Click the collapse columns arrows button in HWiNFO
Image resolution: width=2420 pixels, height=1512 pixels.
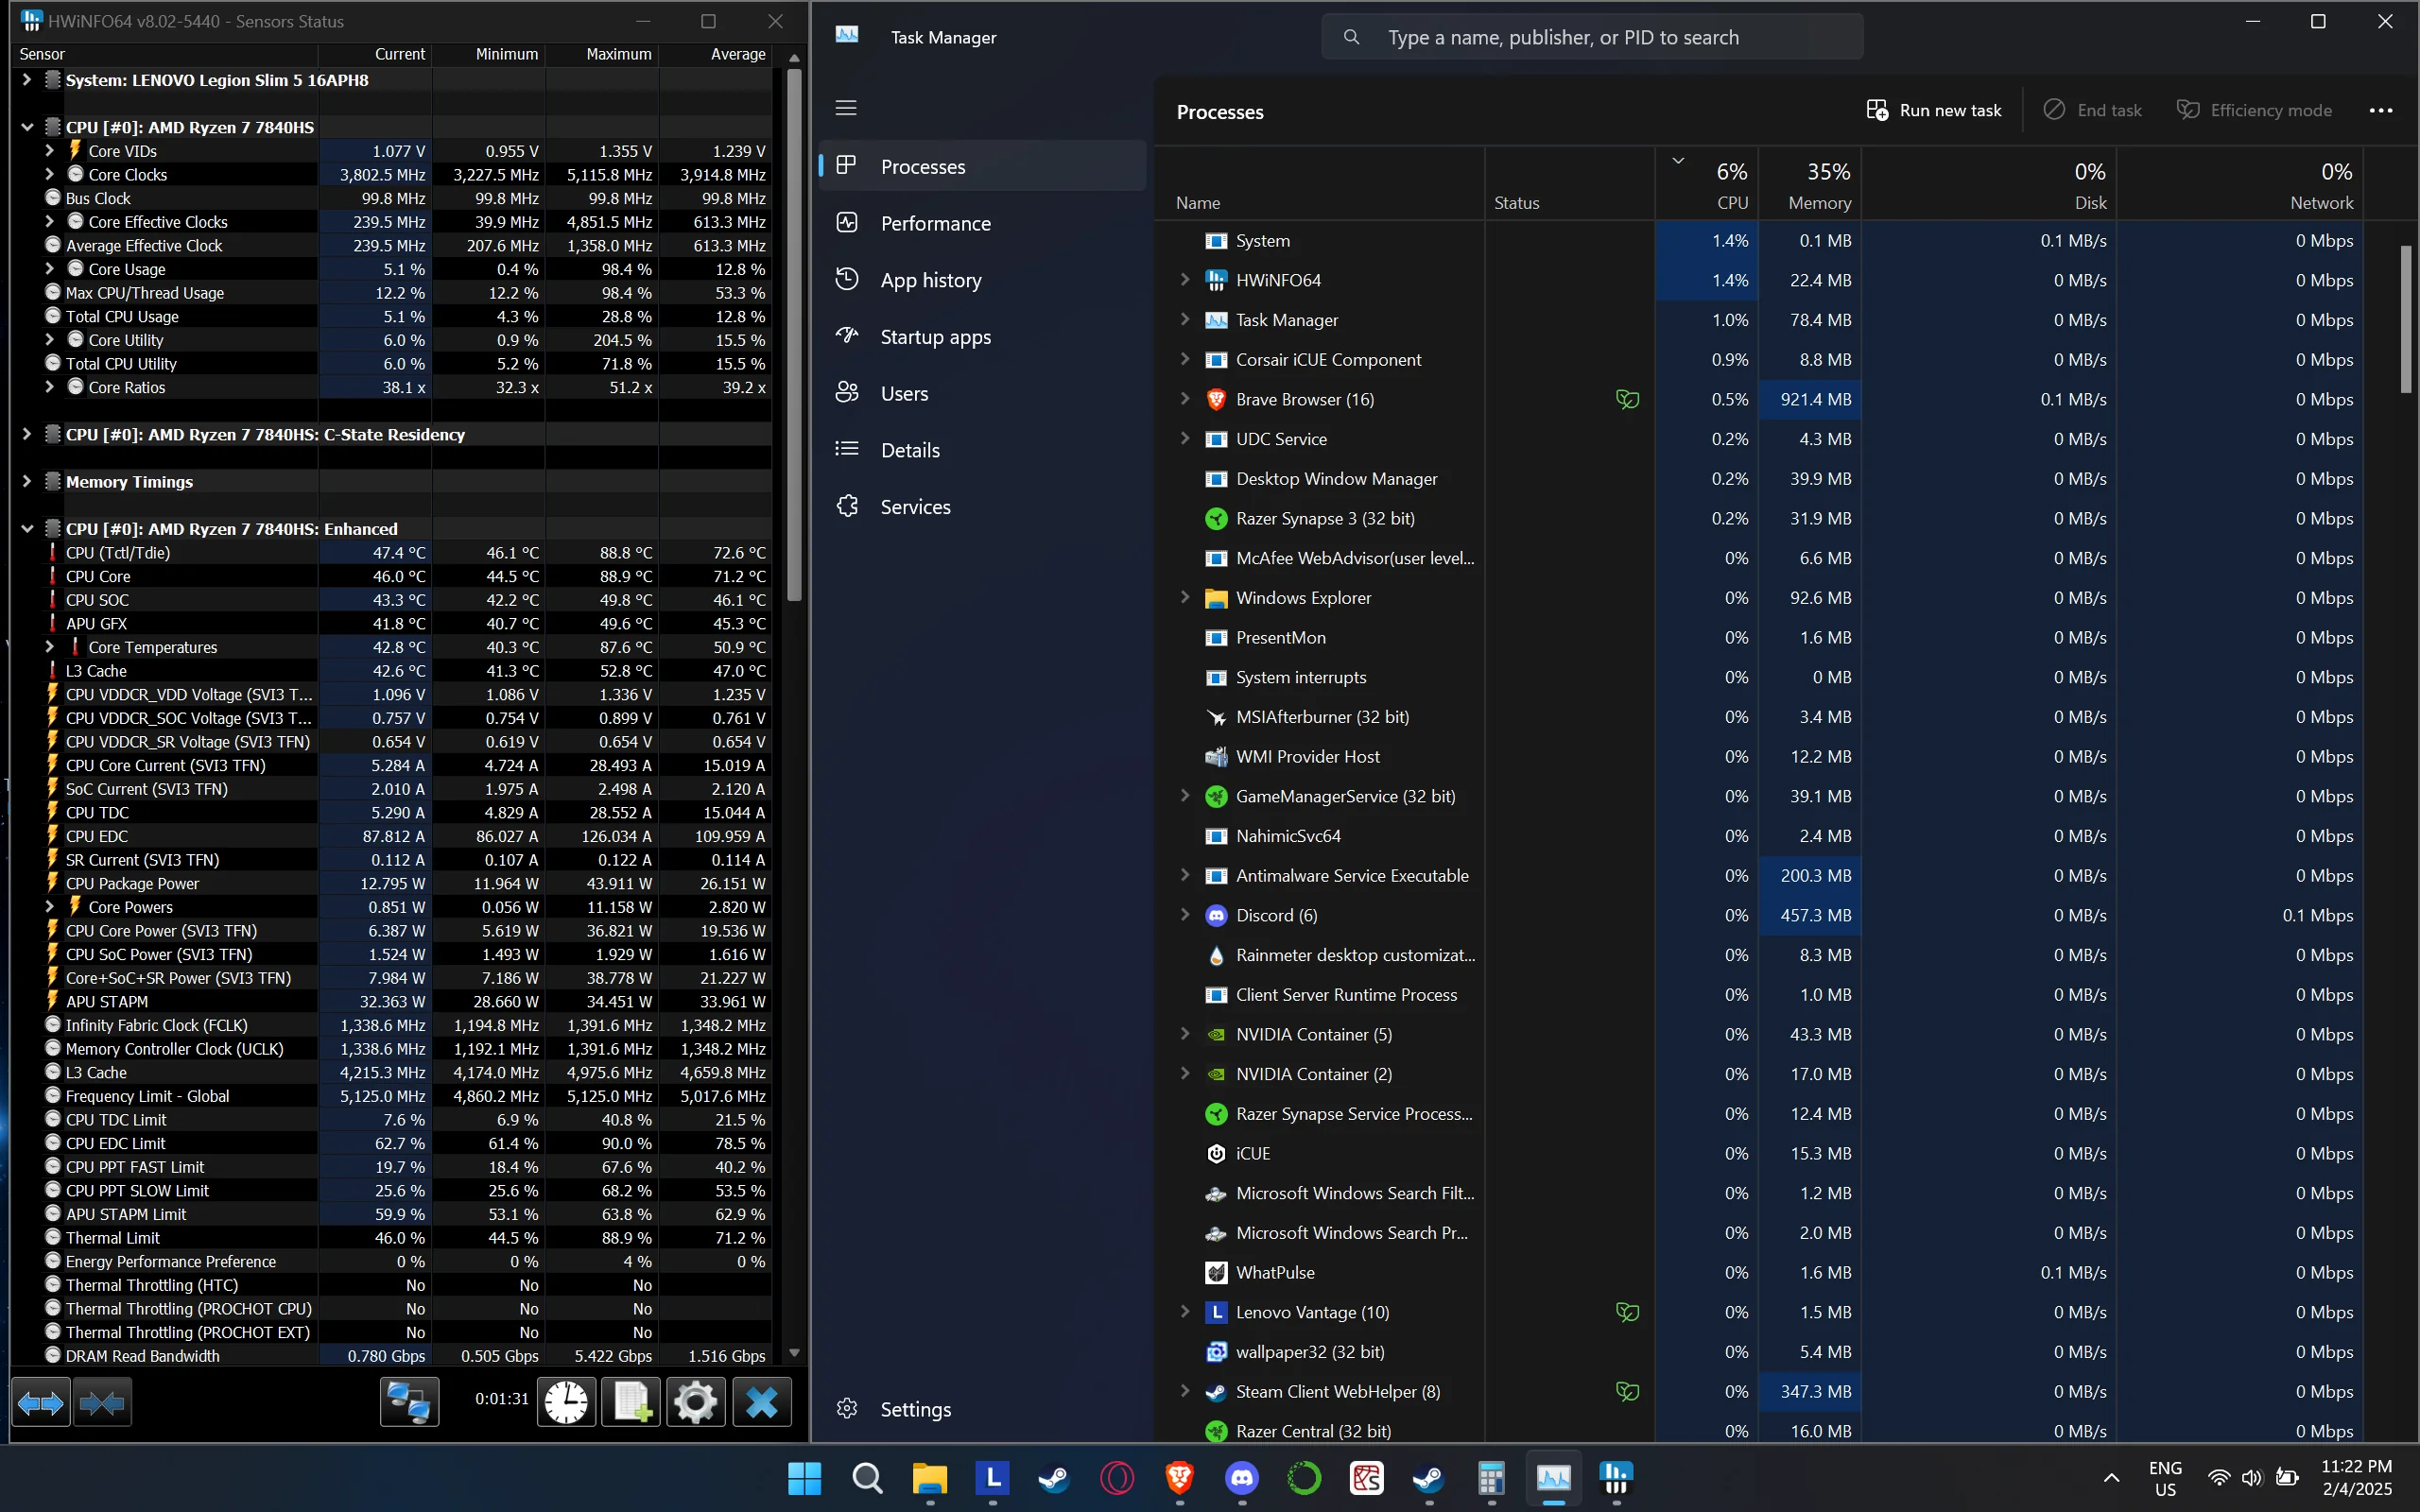[x=102, y=1402]
